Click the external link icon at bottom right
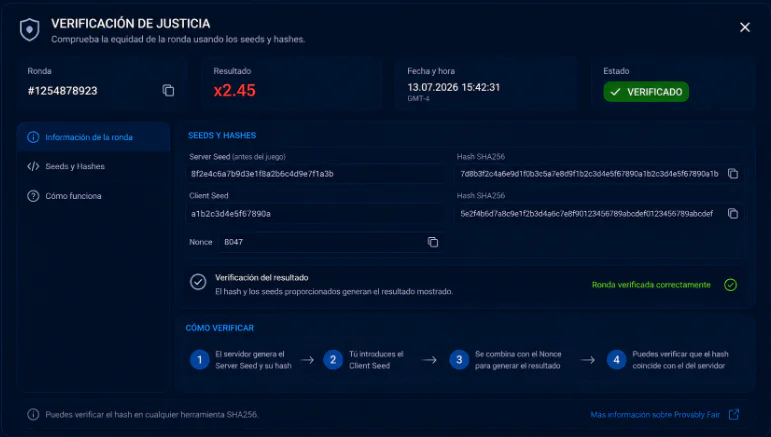Screen dimensions: 771x437 734,414
